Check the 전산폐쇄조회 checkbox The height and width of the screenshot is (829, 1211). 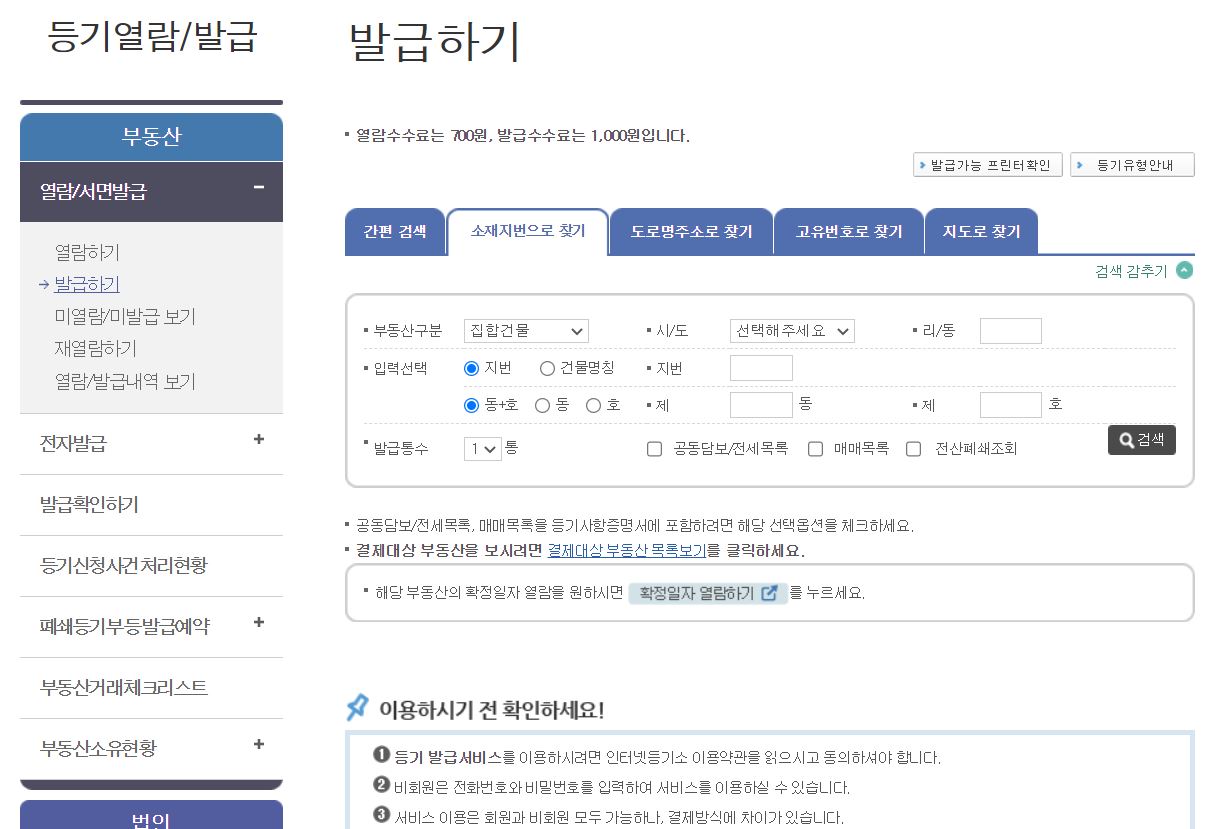tap(913, 449)
